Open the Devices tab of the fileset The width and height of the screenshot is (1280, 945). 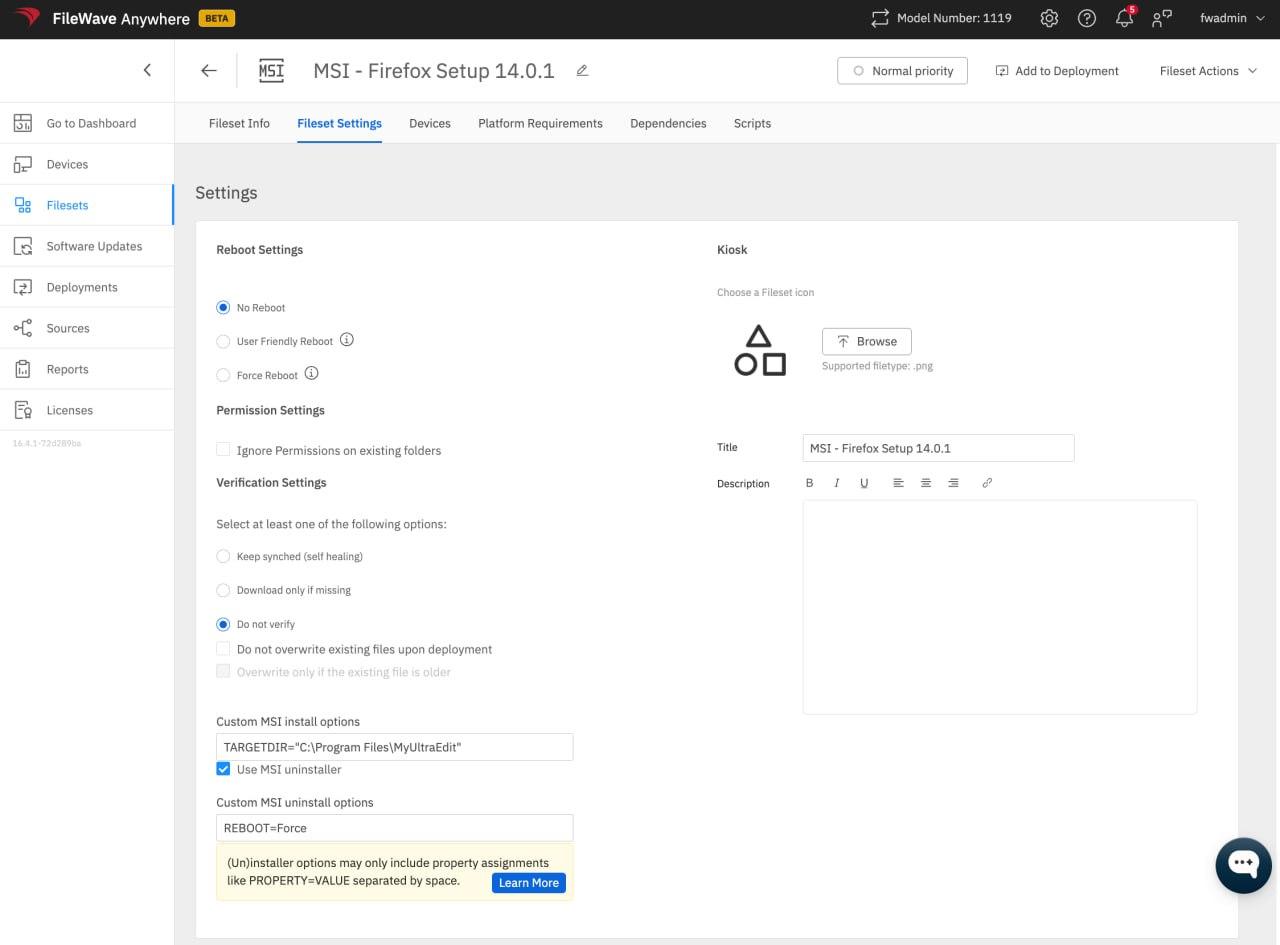(430, 123)
